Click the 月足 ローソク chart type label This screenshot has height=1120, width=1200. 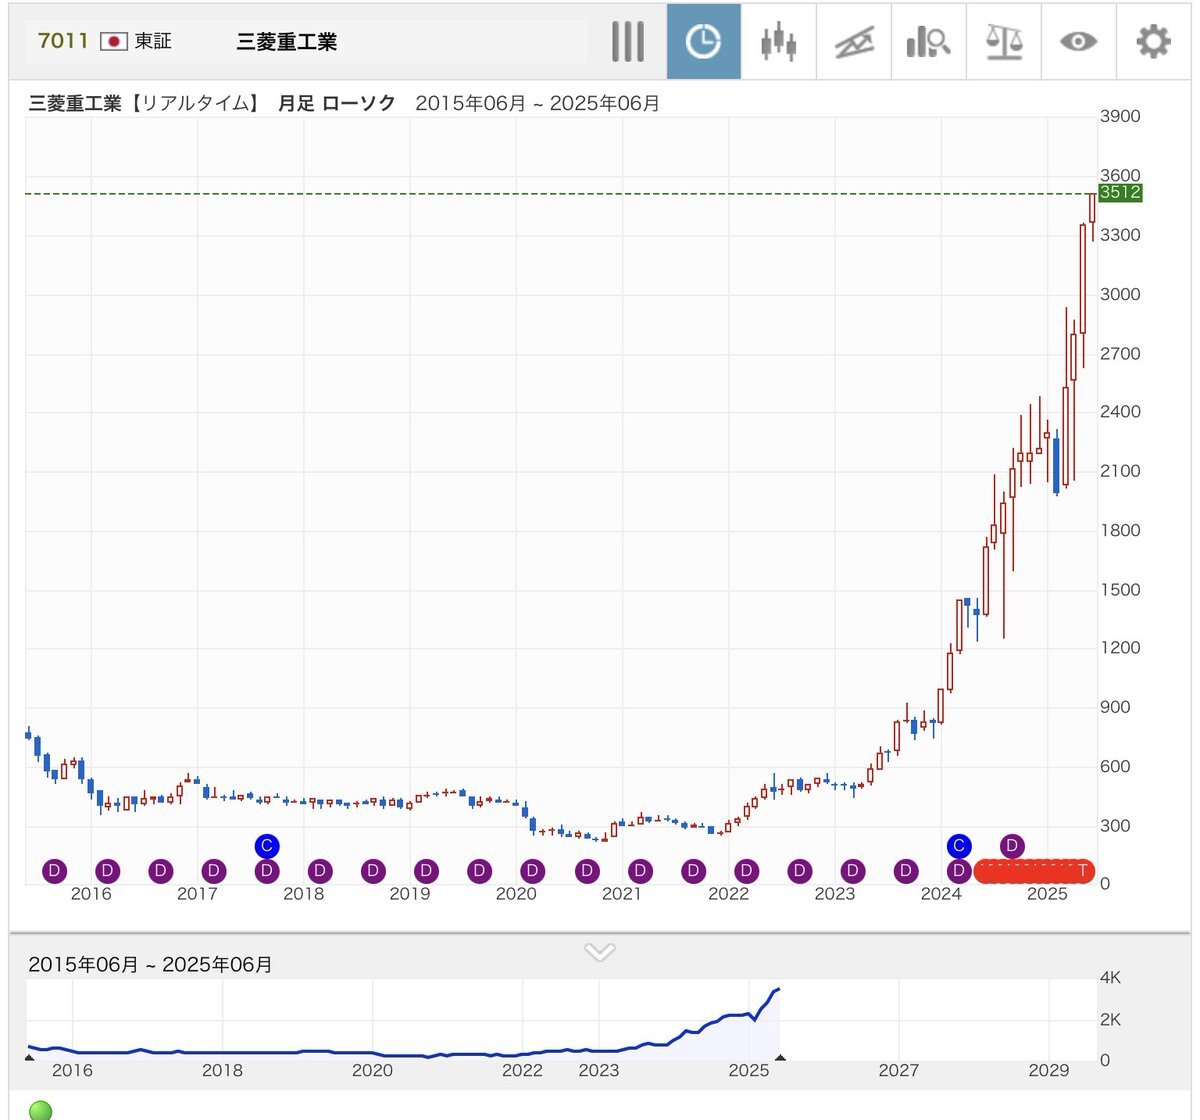(337, 104)
